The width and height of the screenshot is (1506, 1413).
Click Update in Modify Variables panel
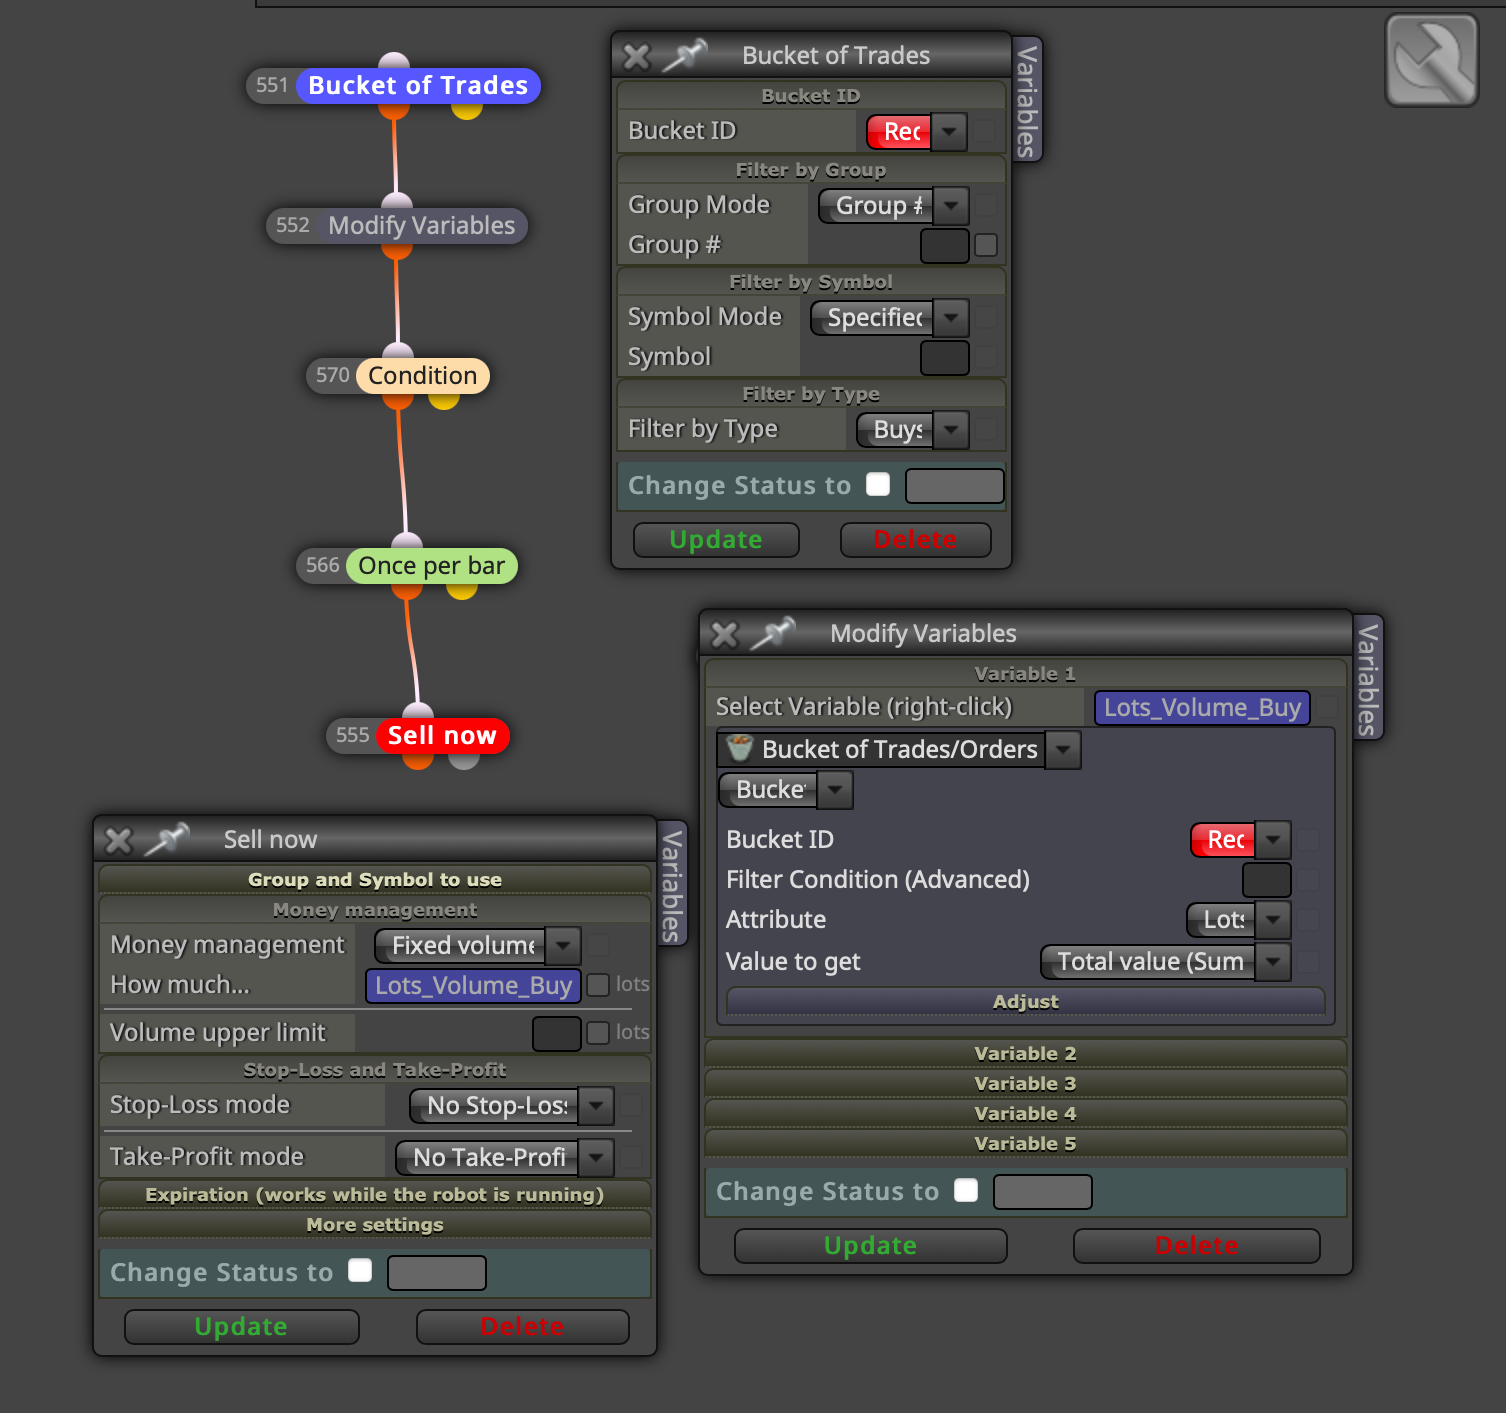(871, 1246)
